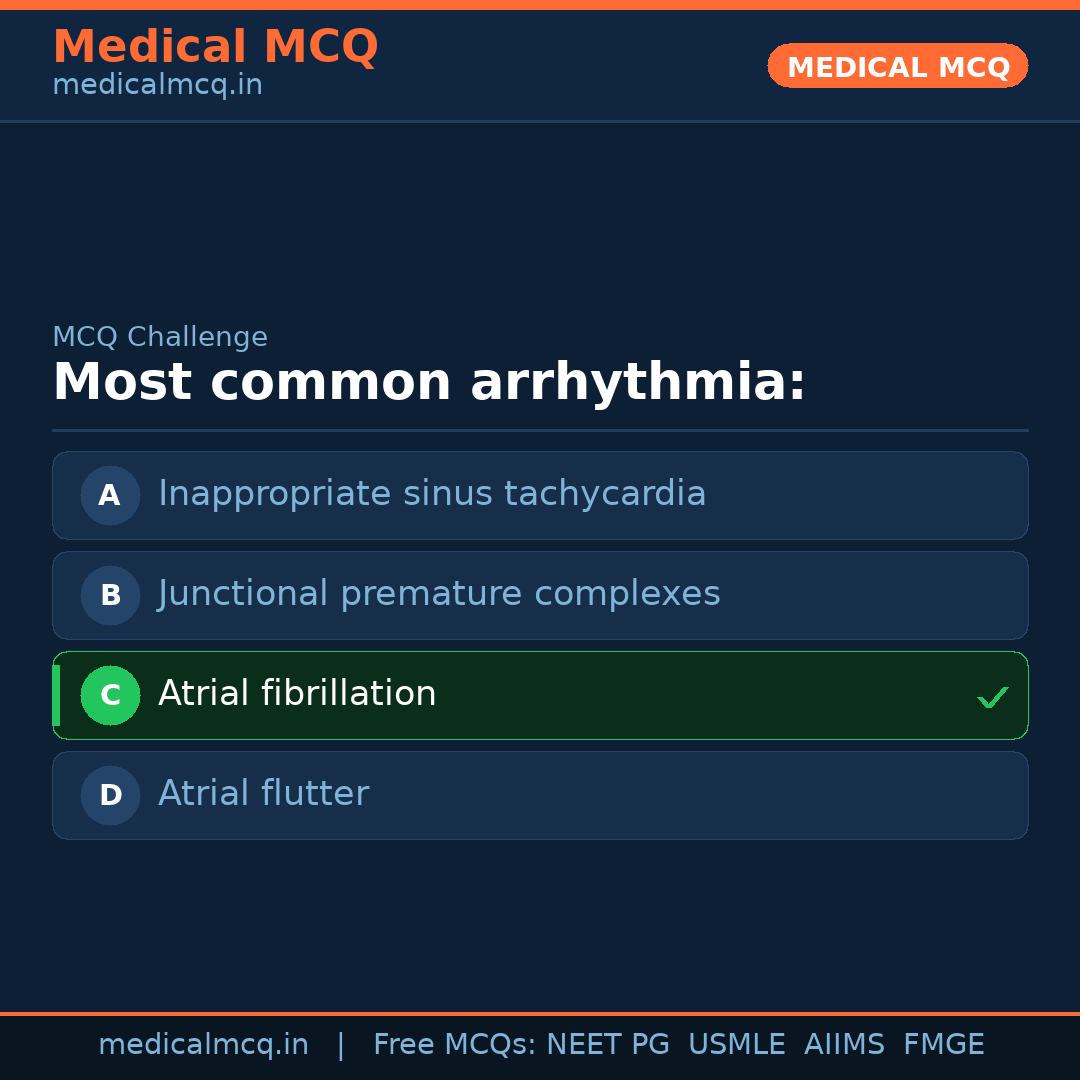Viewport: 1080px width, 1080px height.
Task: Click USMLE in the footer
Action: point(736,1045)
